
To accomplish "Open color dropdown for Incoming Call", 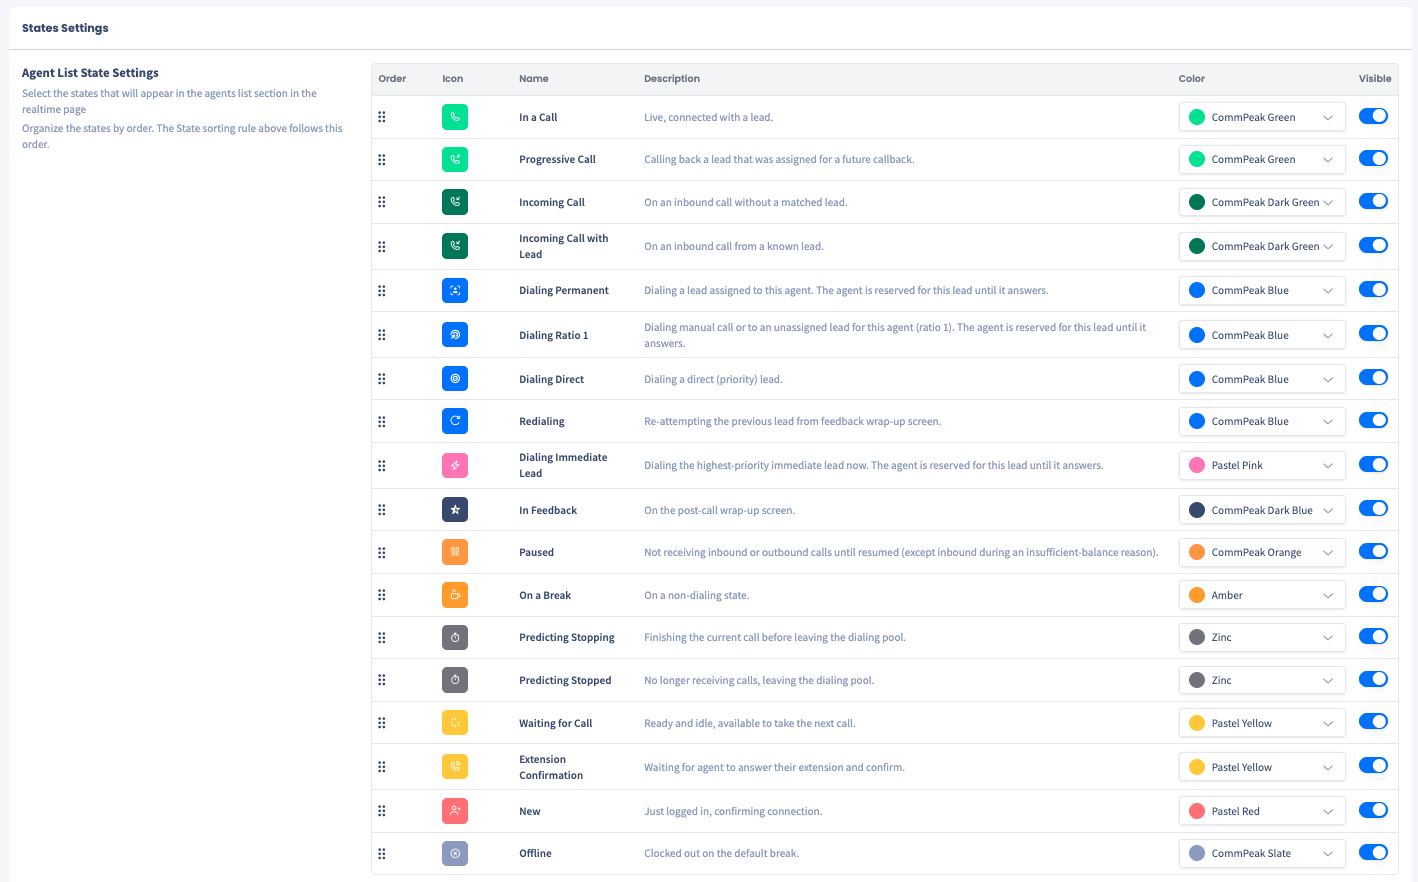I will pos(1262,202).
